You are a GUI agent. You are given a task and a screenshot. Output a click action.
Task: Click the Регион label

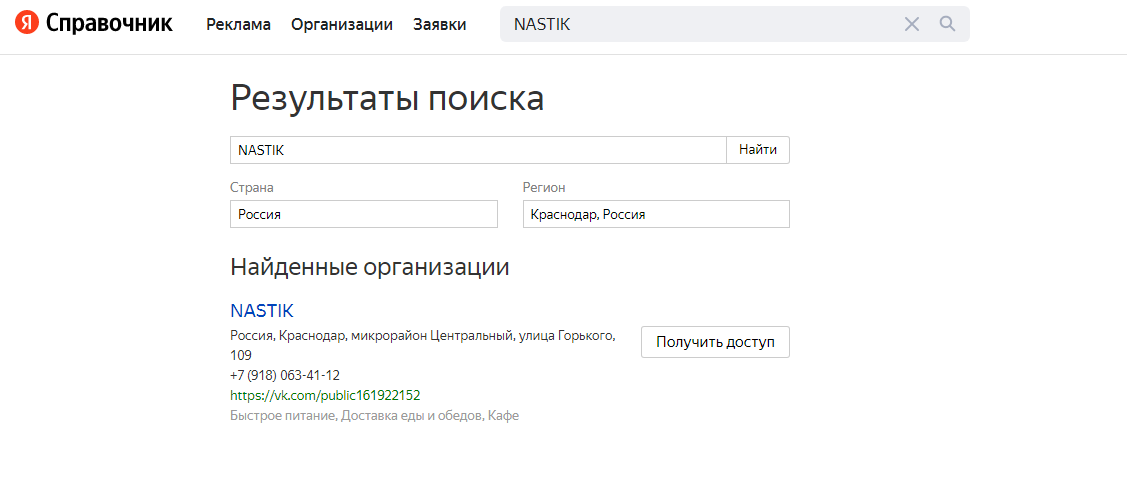544,187
